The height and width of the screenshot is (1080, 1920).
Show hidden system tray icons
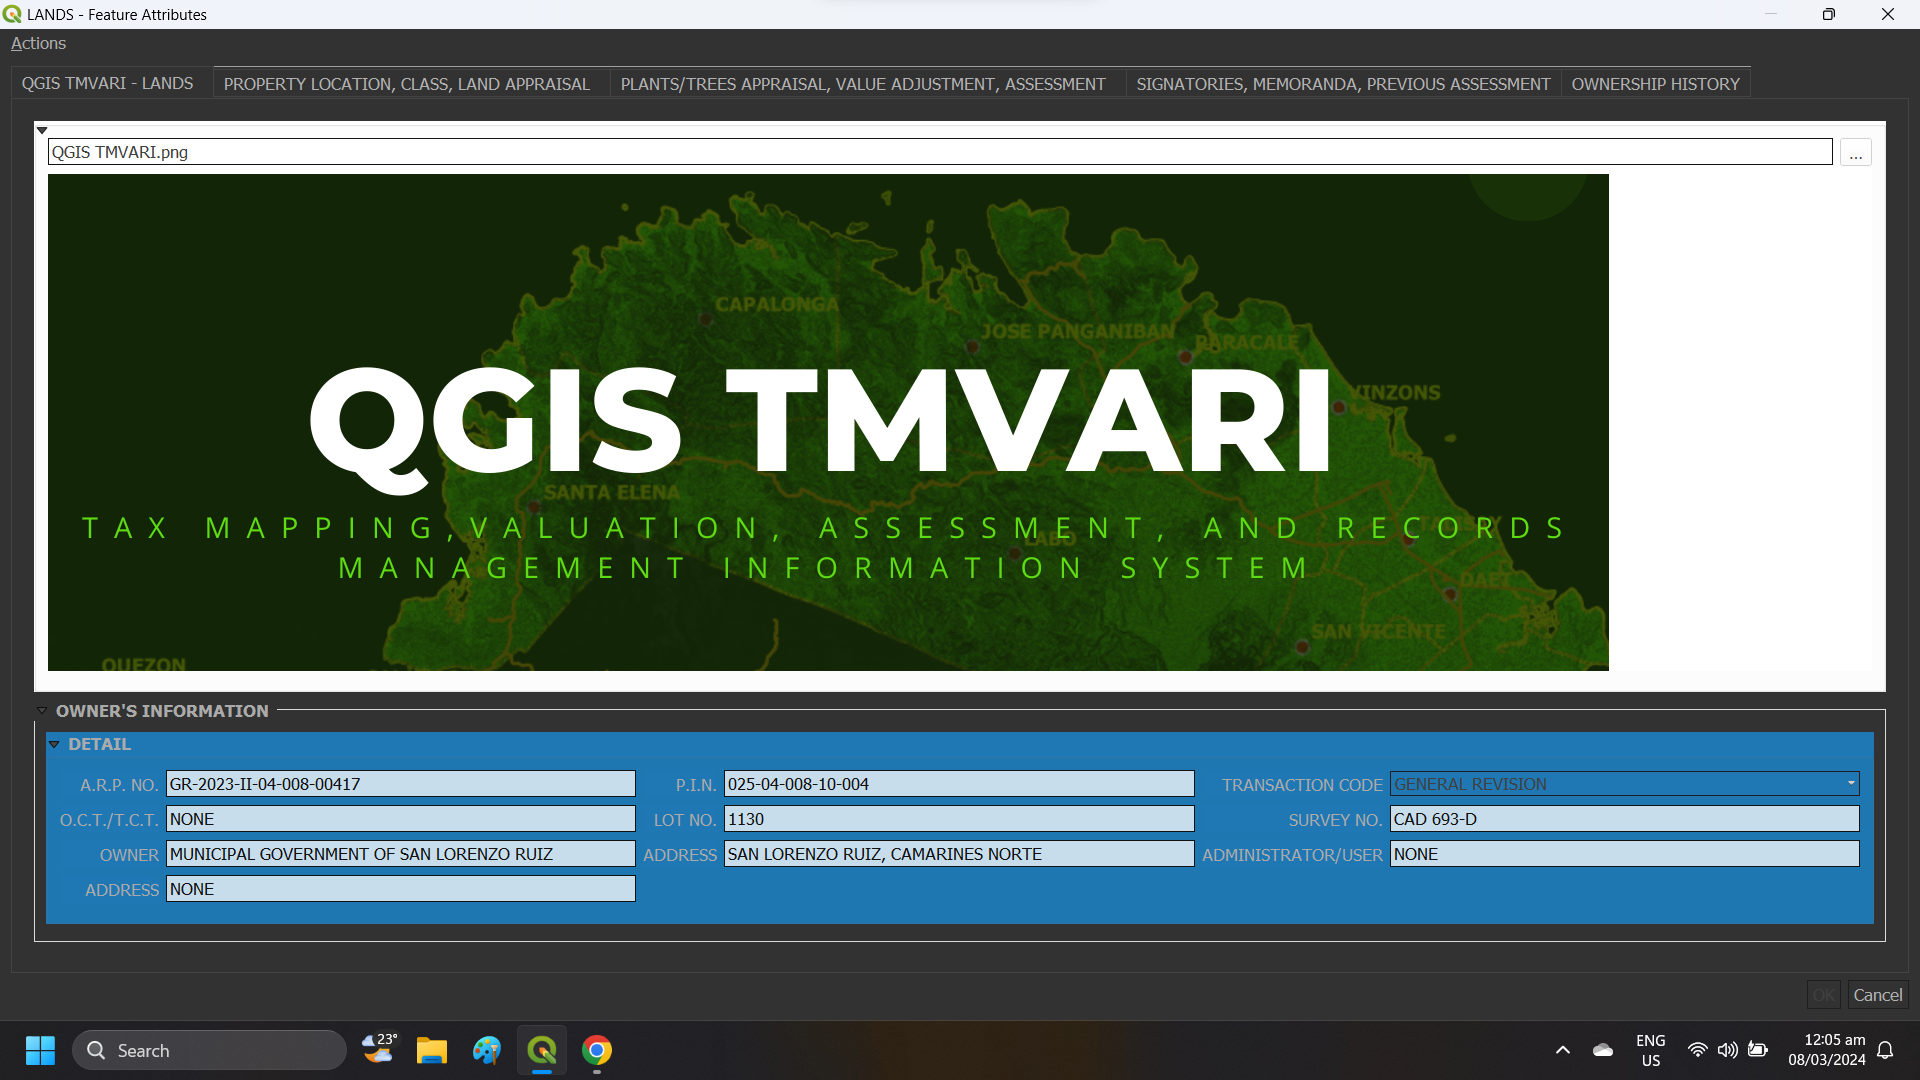[x=1562, y=1050]
